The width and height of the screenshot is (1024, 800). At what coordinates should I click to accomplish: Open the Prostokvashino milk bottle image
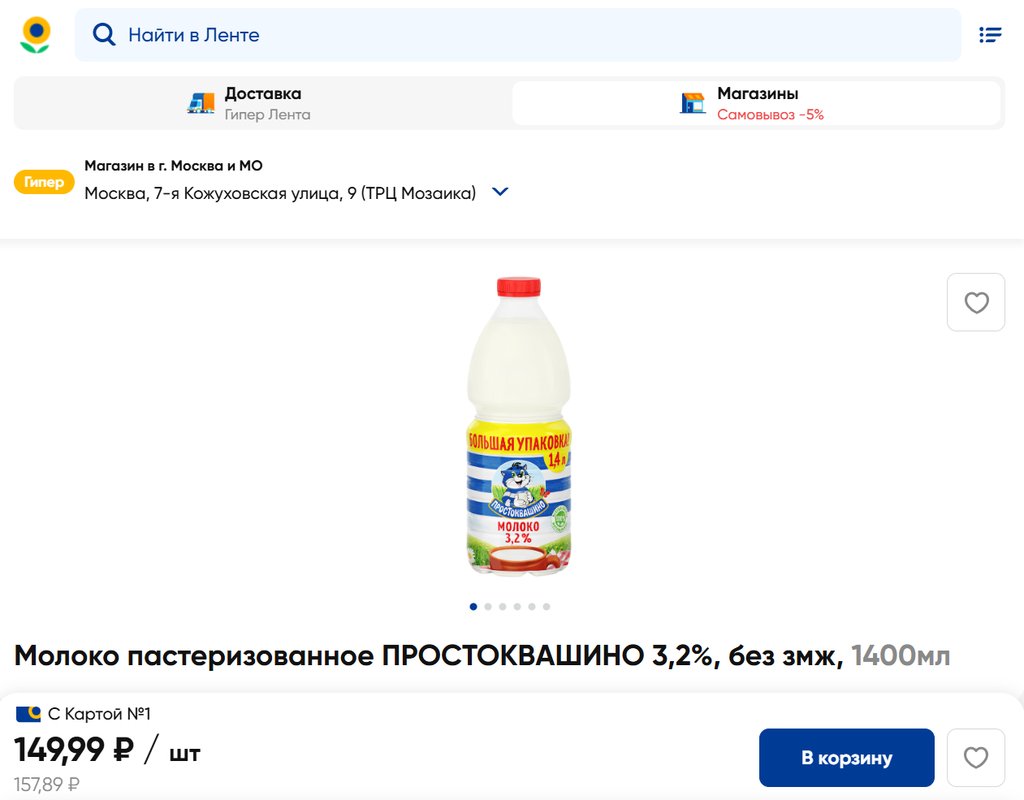pyautogui.click(x=519, y=426)
